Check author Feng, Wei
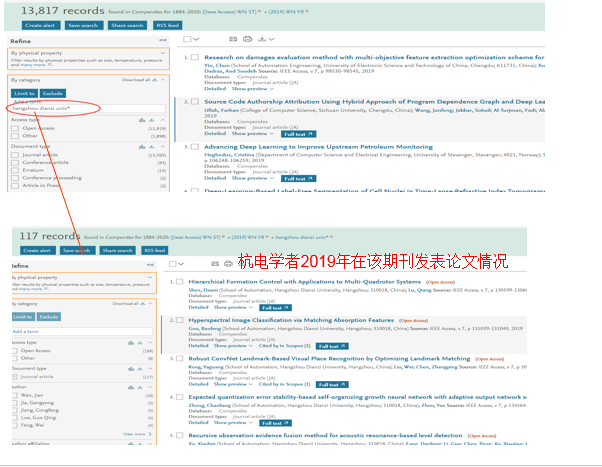Viewport: 602px width, 467px height. point(15,425)
